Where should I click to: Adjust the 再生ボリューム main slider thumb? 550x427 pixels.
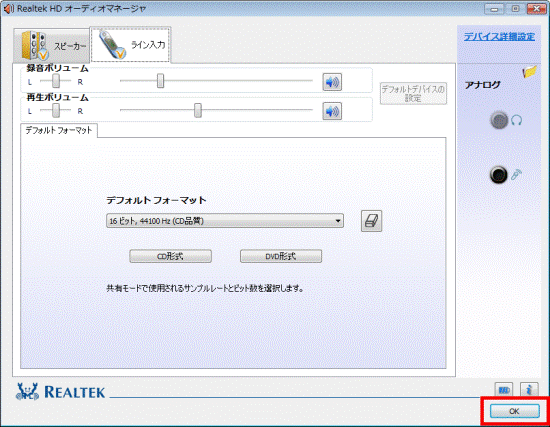pos(198,110)
